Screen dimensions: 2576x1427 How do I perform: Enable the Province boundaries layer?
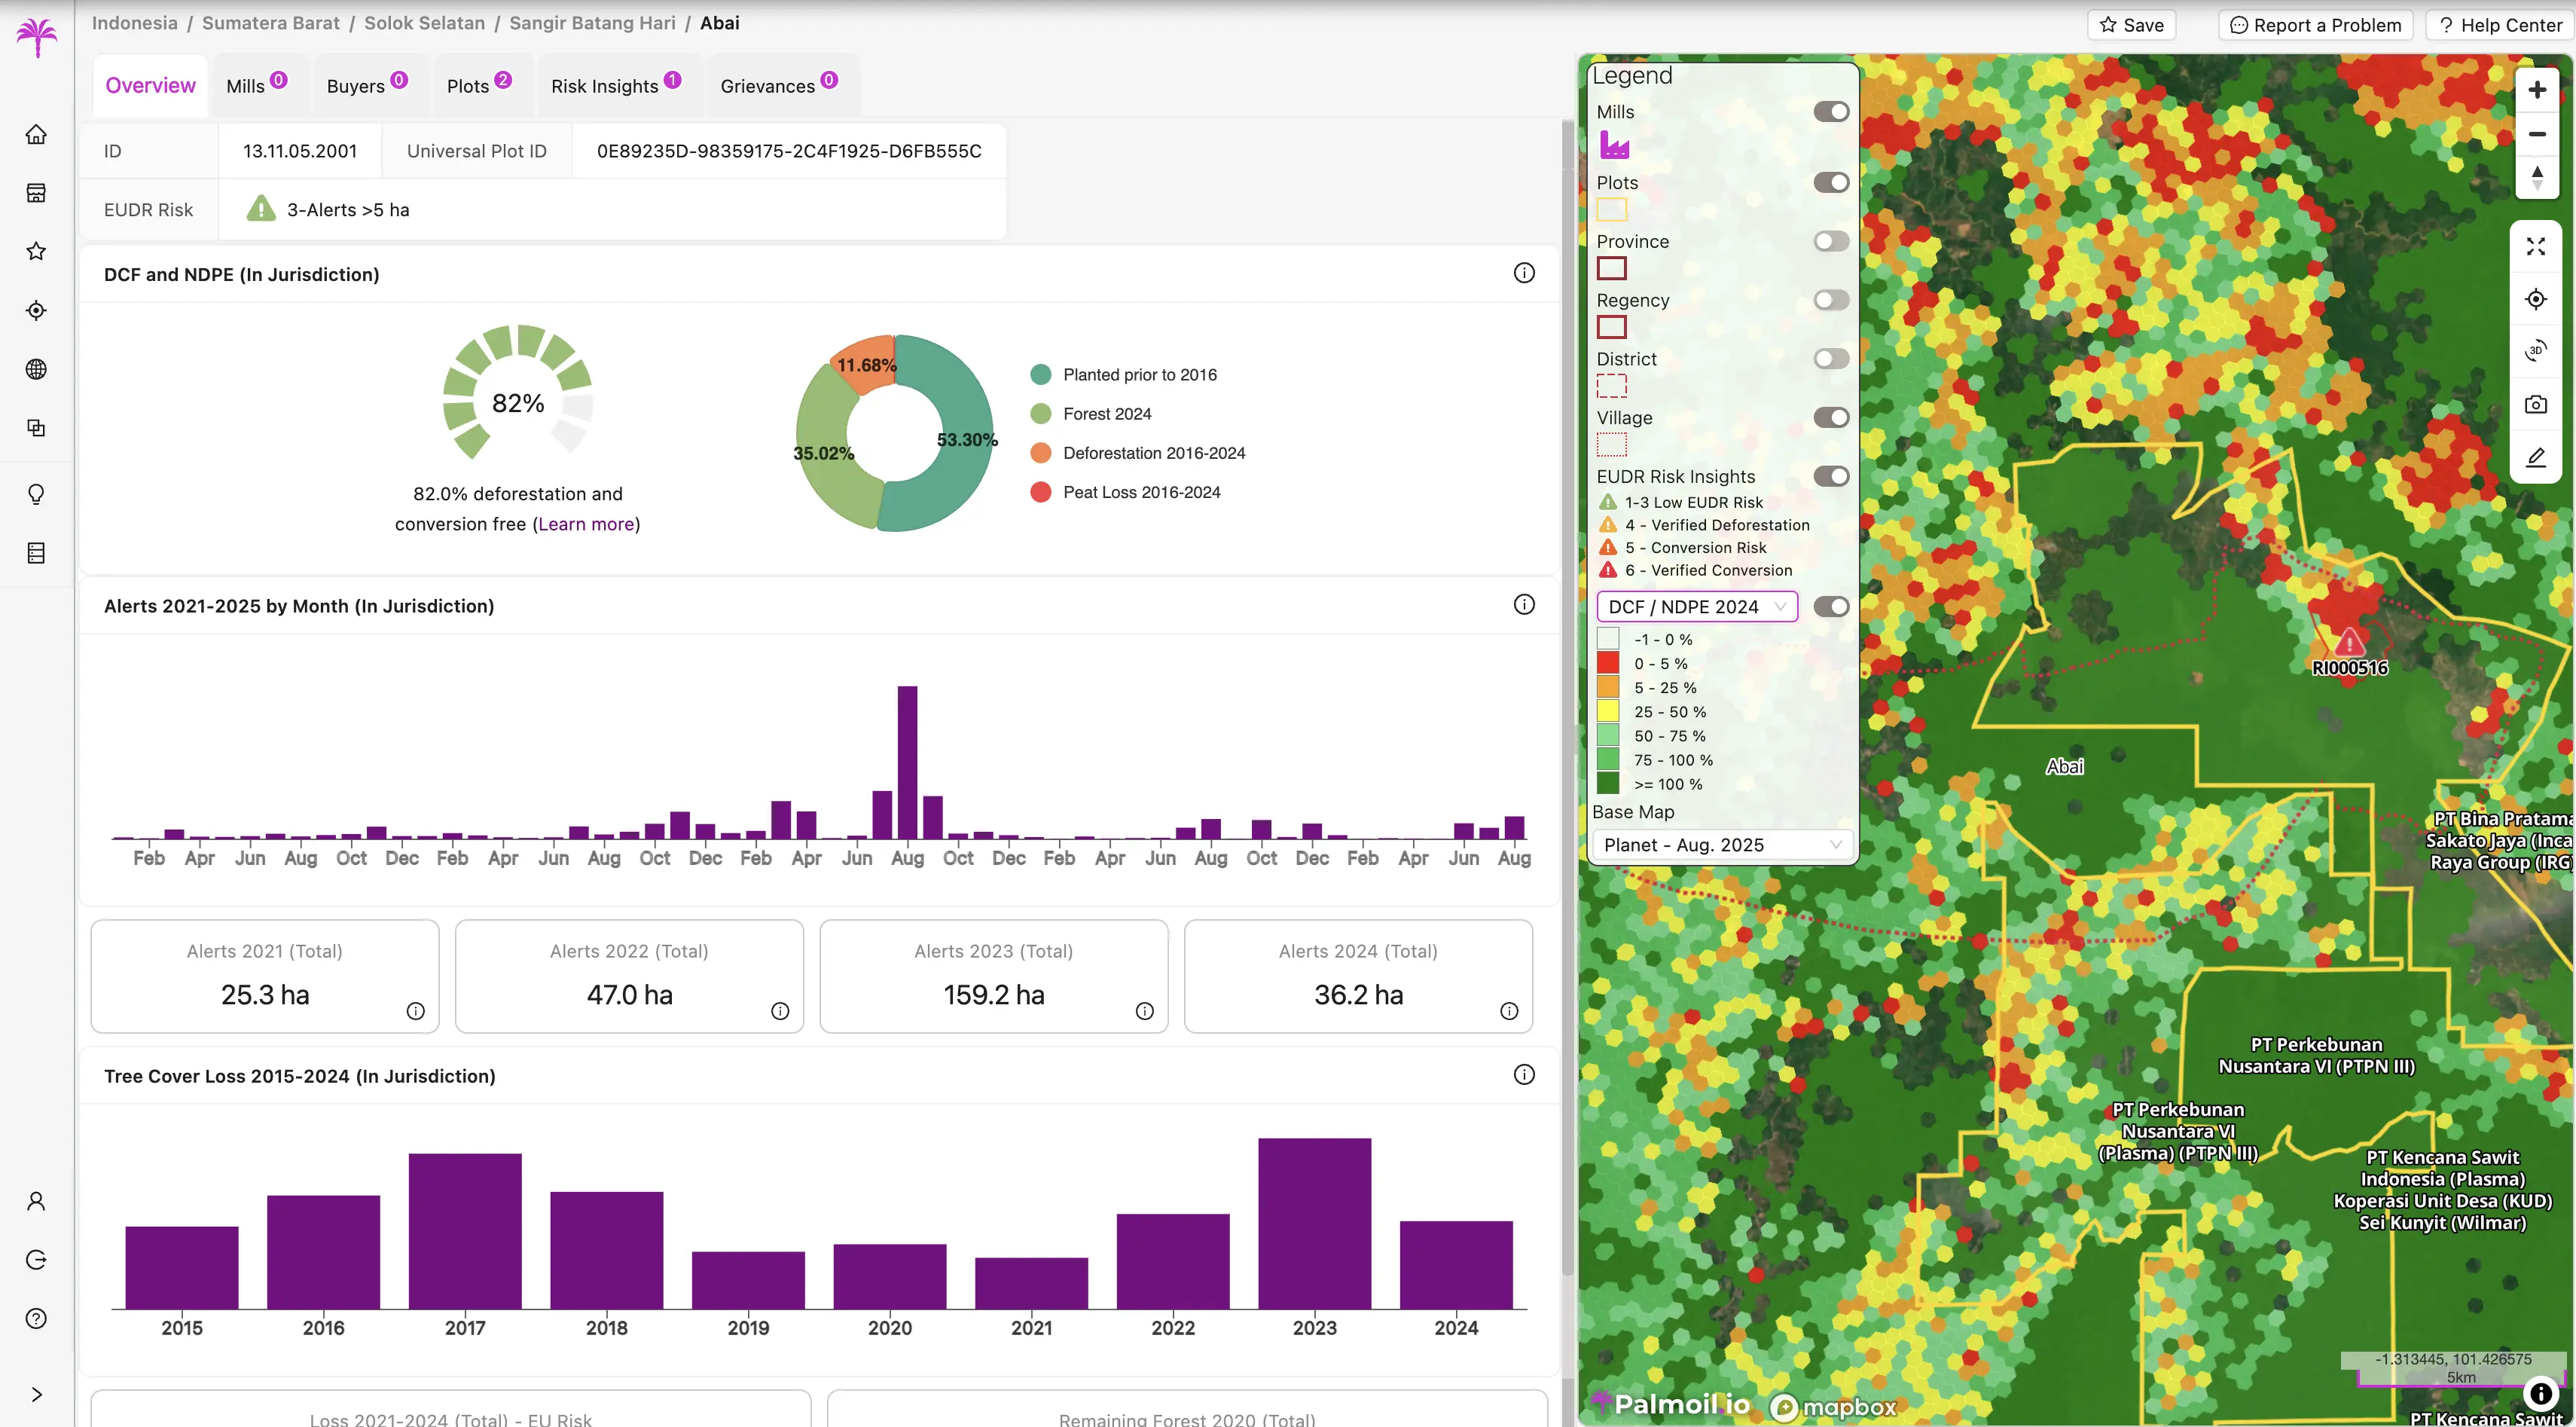(1831, 241)
